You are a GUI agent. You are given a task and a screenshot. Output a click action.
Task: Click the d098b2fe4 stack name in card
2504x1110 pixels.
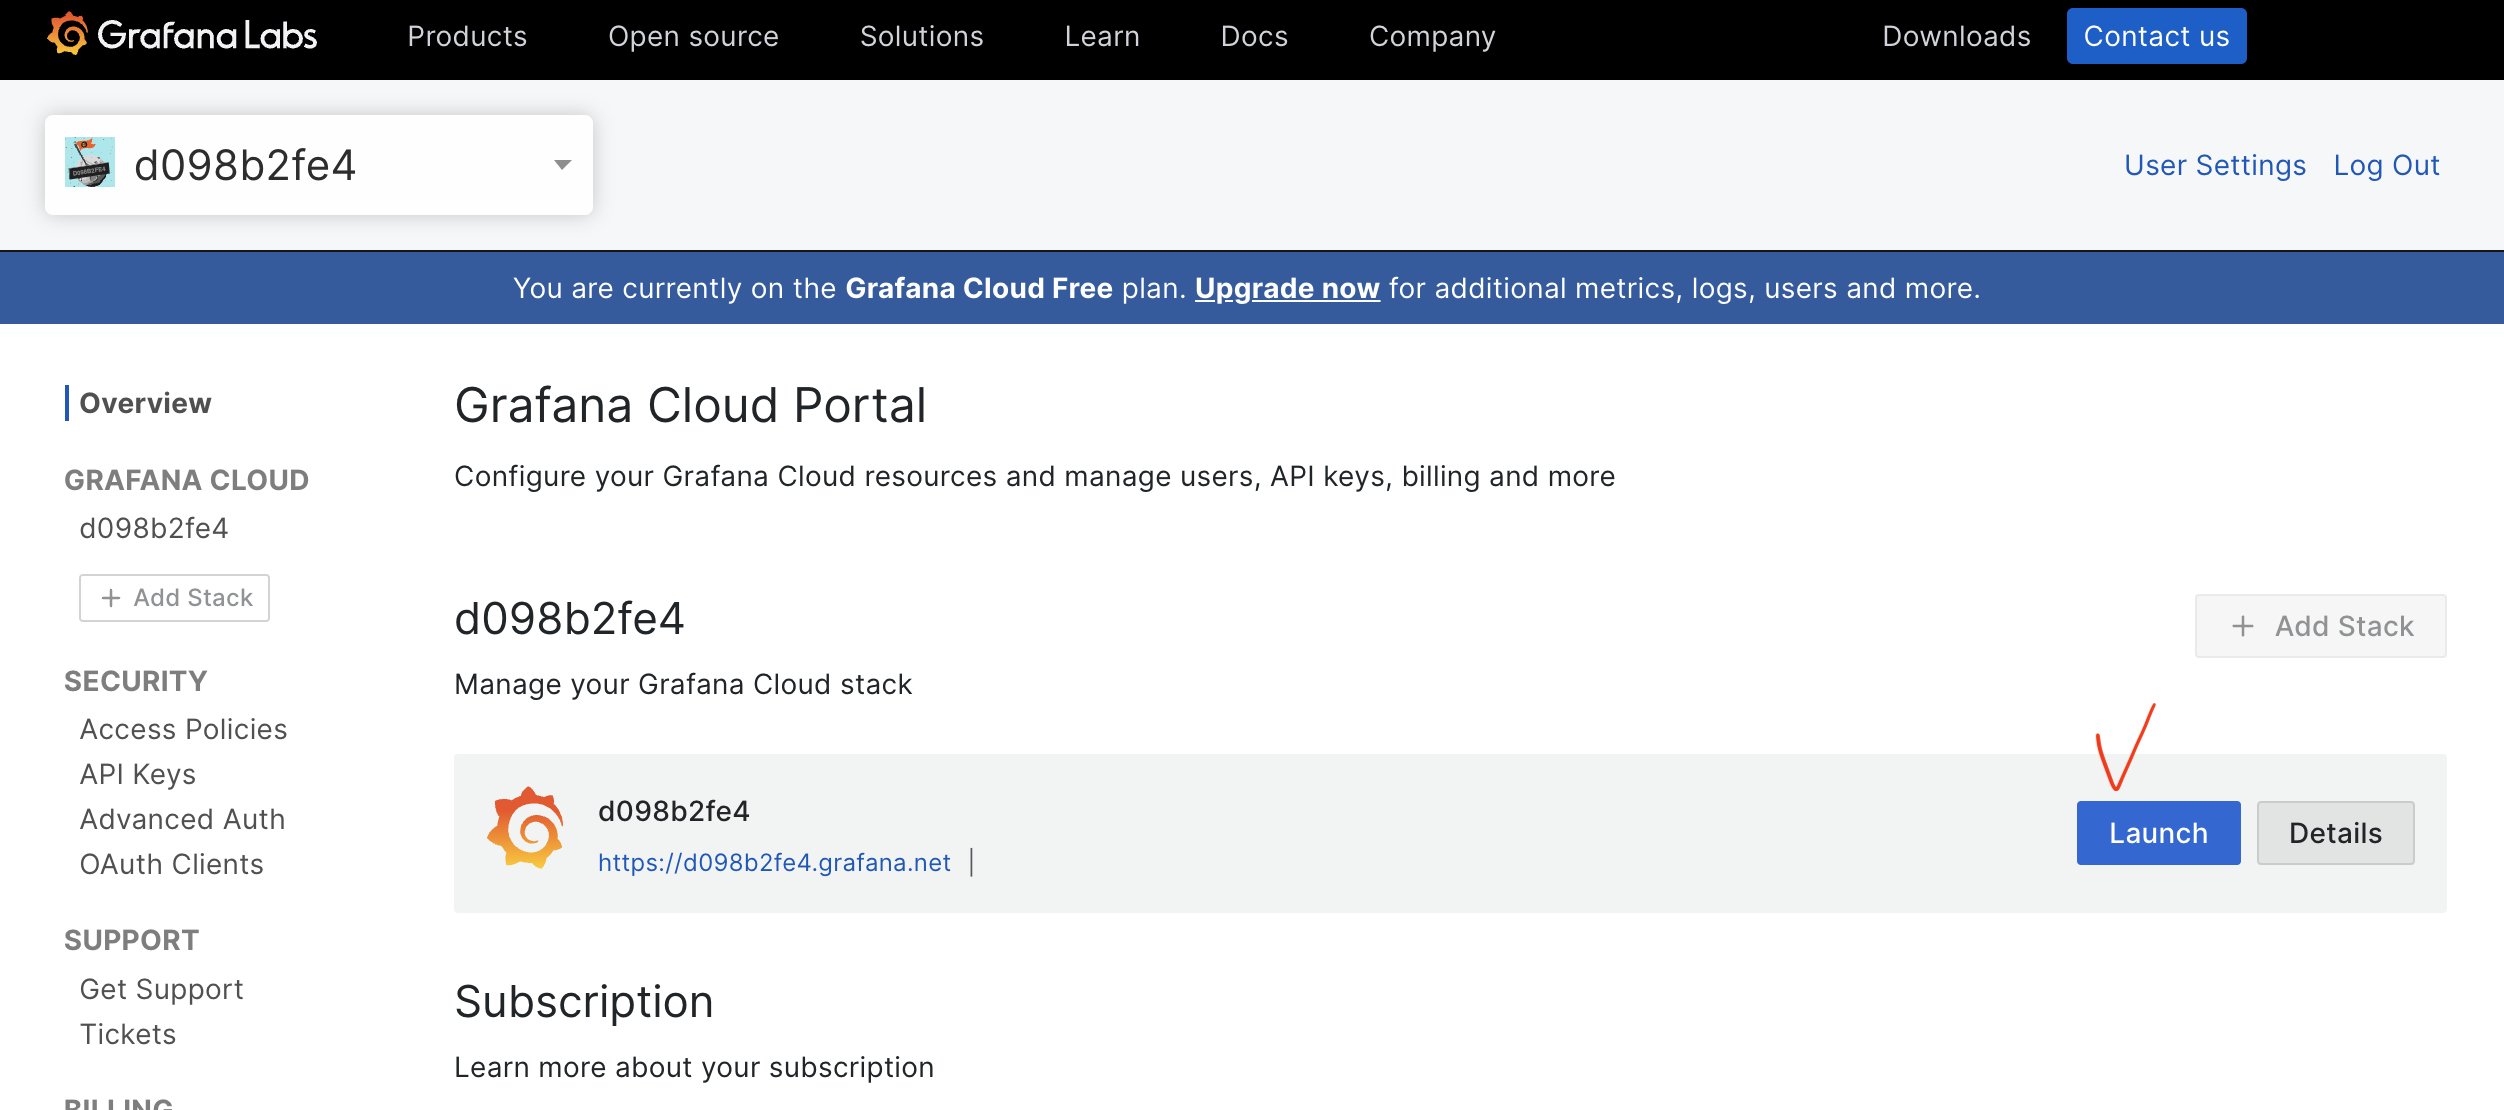[673, 811]
